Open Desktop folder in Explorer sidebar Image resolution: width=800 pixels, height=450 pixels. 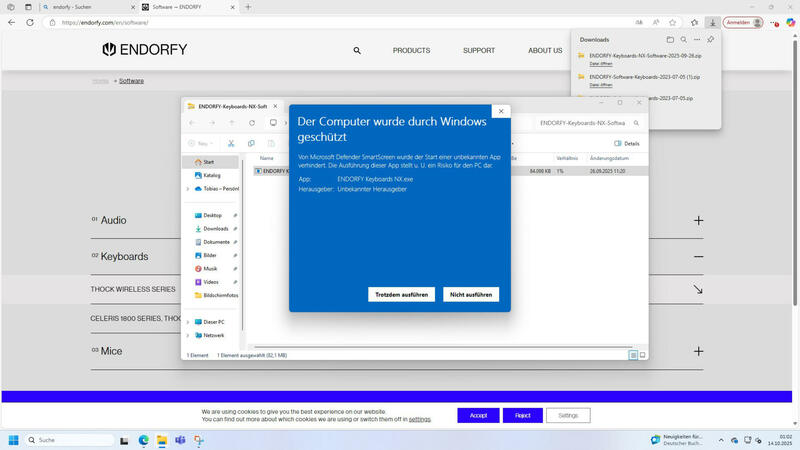tap(212, 215)
